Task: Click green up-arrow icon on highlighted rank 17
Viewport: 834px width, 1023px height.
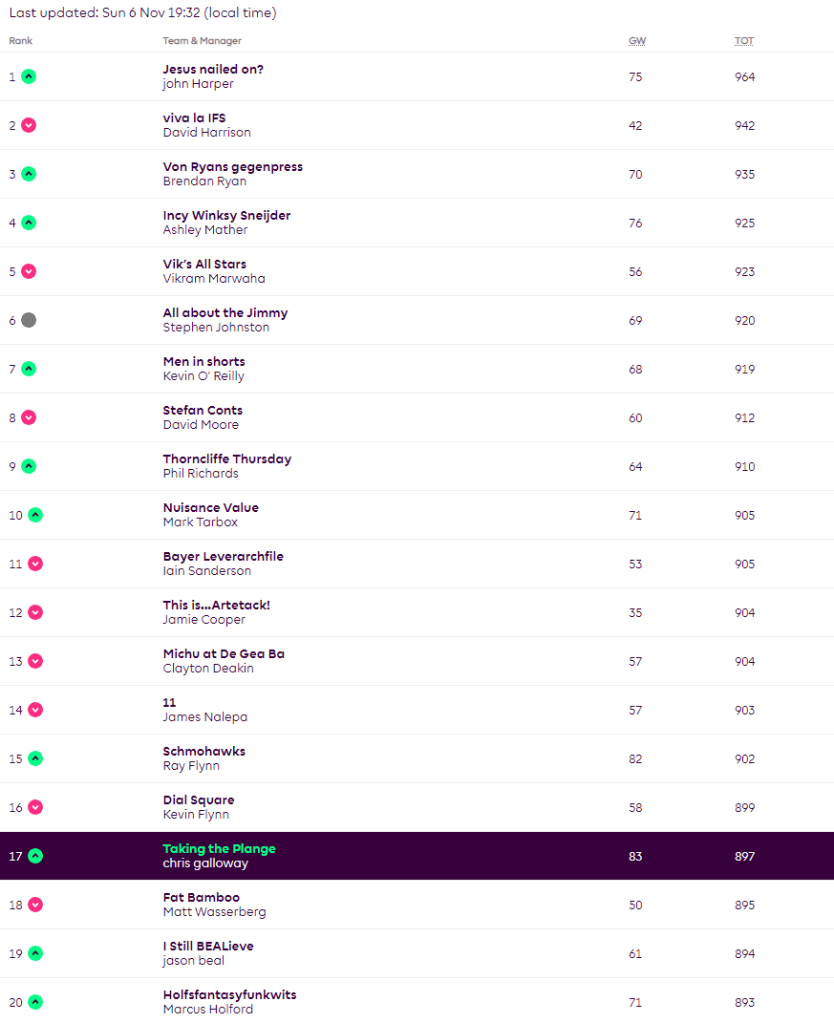Action: [35, 856]
